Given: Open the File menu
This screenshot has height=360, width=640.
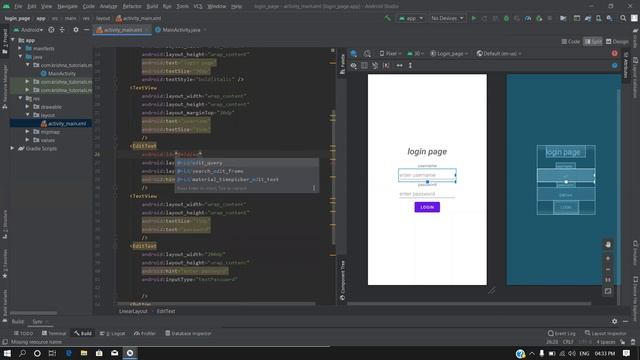Looking at the screenshot, I should [18, 7].
